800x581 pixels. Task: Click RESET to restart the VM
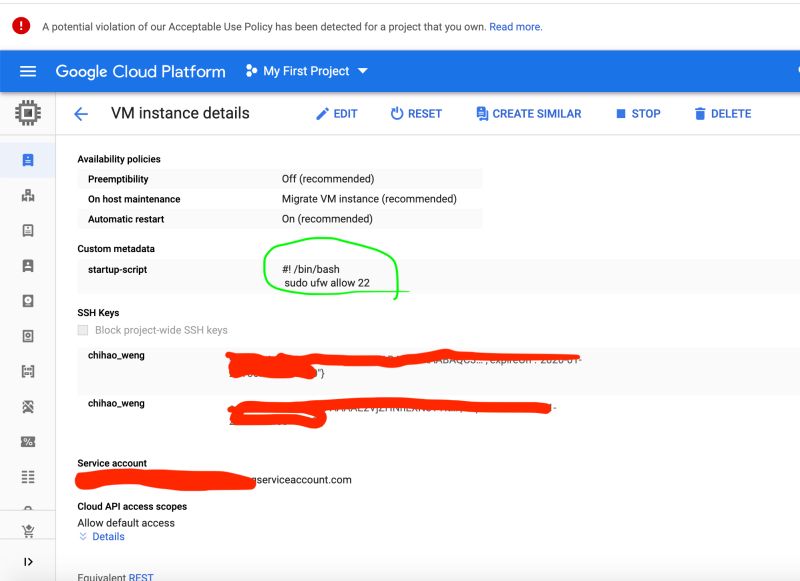click(x=417, y=113)
